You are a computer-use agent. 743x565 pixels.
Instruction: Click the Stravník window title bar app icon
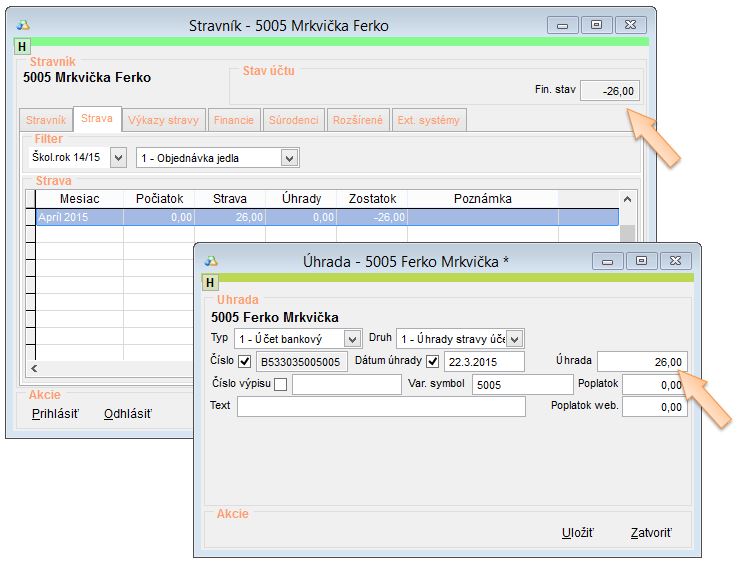coord(24,25)
